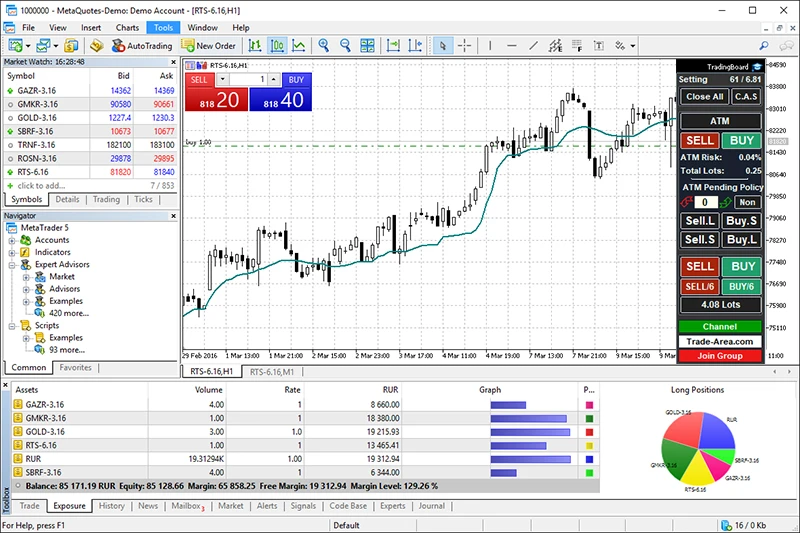Click the red arrow in ATM Pending Policy

pyautogui.click(x=687, y=202)
